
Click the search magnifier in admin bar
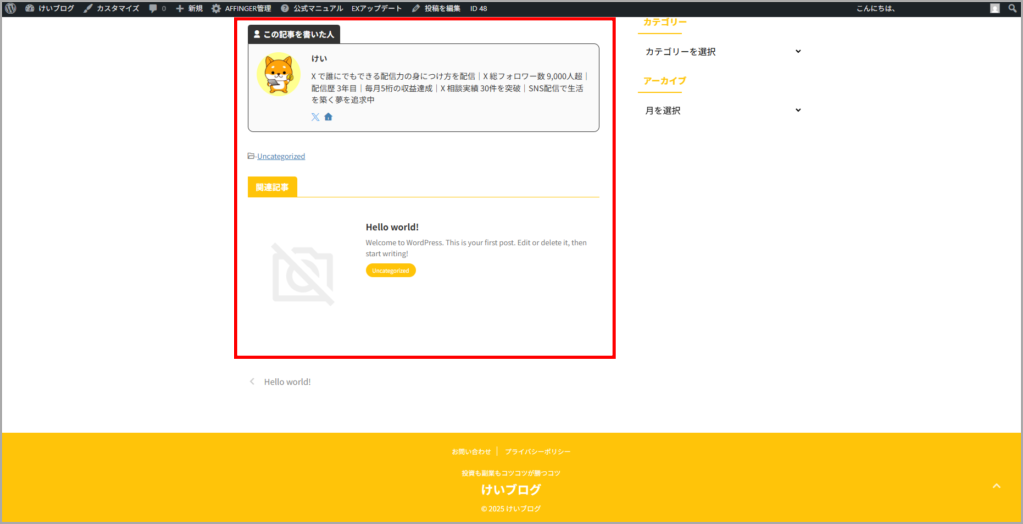[1011, 8]
